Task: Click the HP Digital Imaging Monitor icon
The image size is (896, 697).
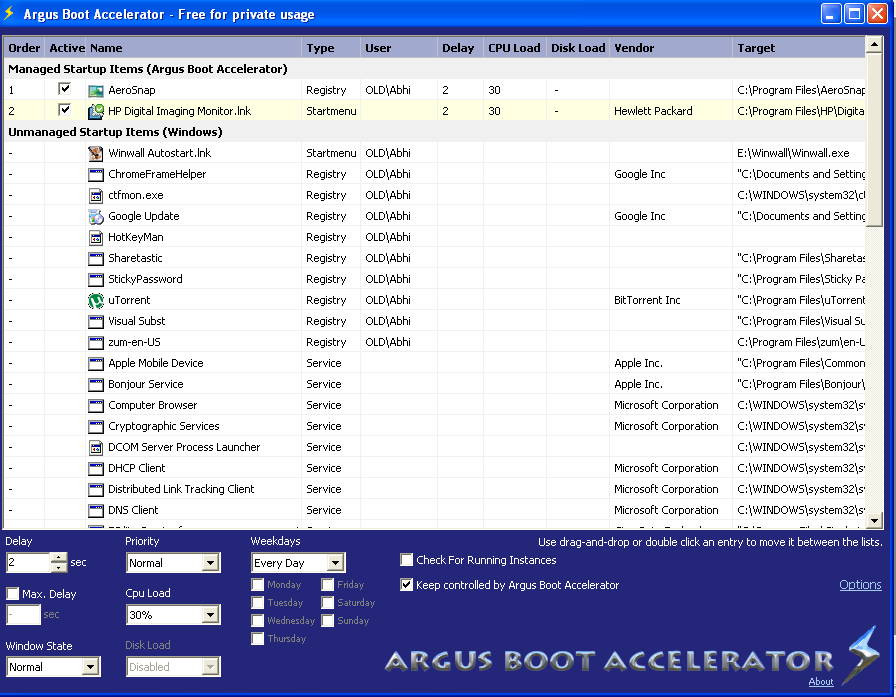Action: (x=96, y=111)
